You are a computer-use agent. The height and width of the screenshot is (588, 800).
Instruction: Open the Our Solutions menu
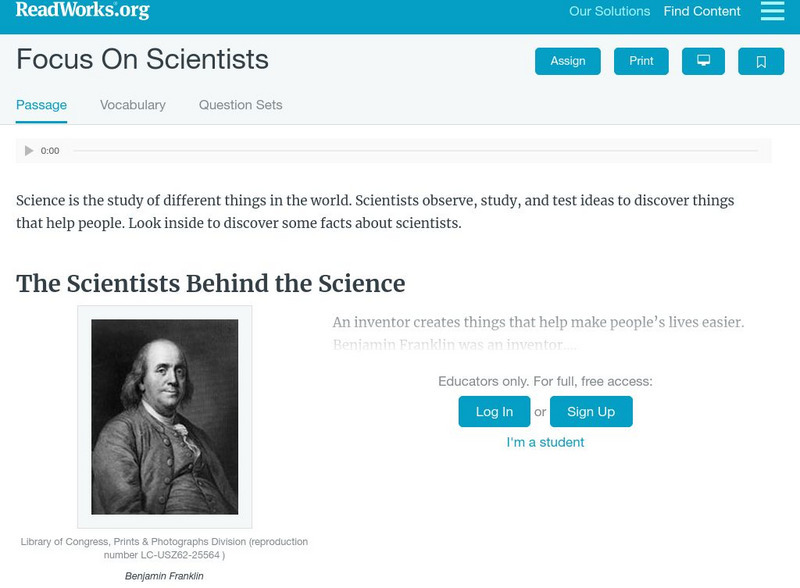pos(609,12)
